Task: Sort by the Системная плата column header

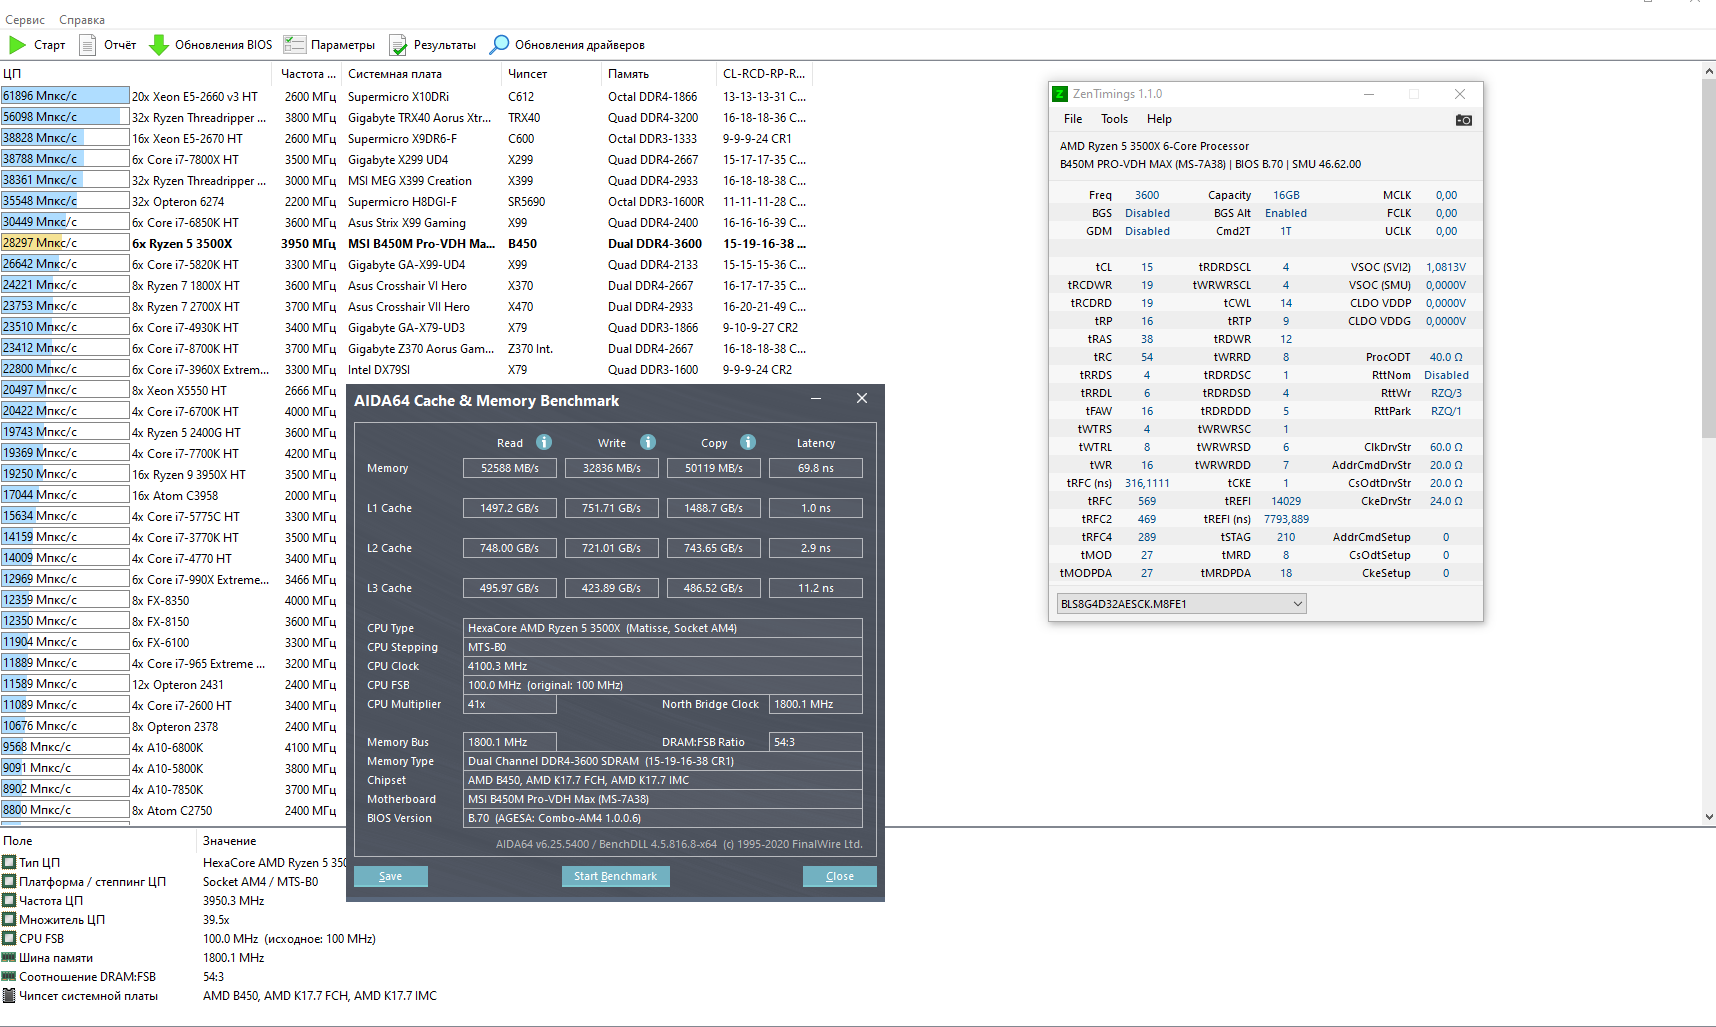Action: pos(421,73)
